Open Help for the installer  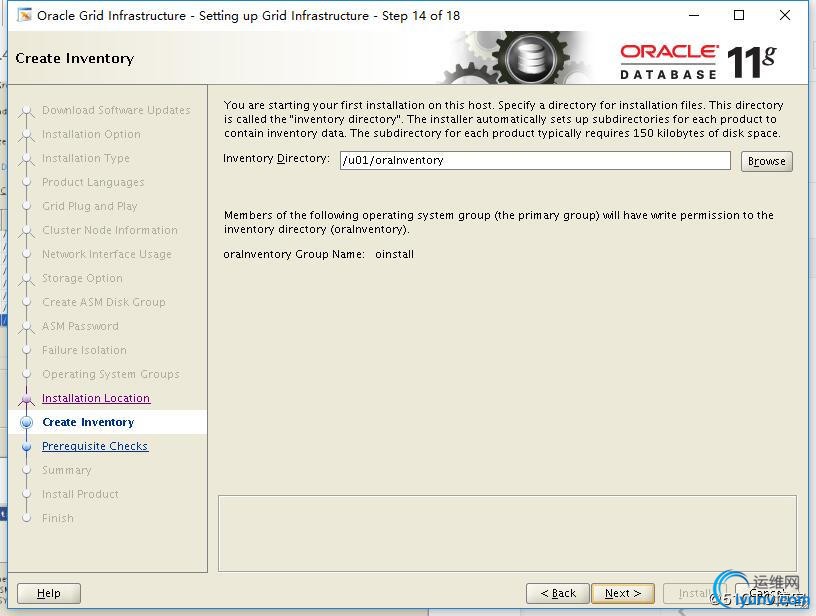pos(49,593)
